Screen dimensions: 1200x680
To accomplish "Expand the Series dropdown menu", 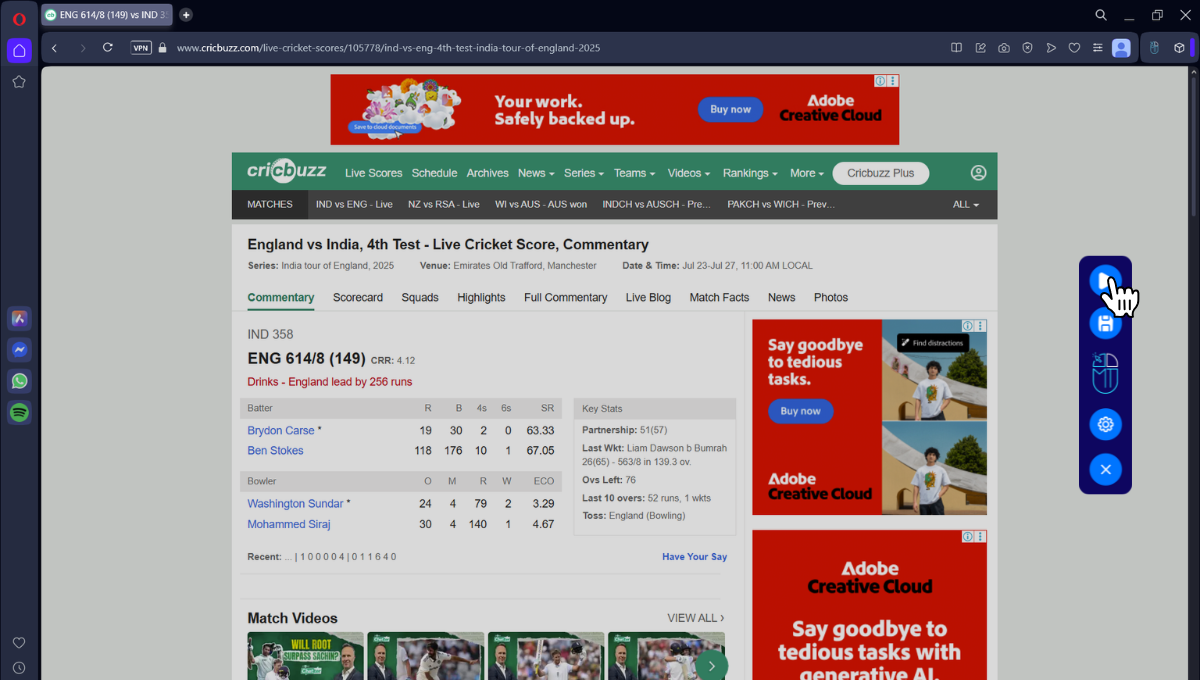I will (583, 173).
